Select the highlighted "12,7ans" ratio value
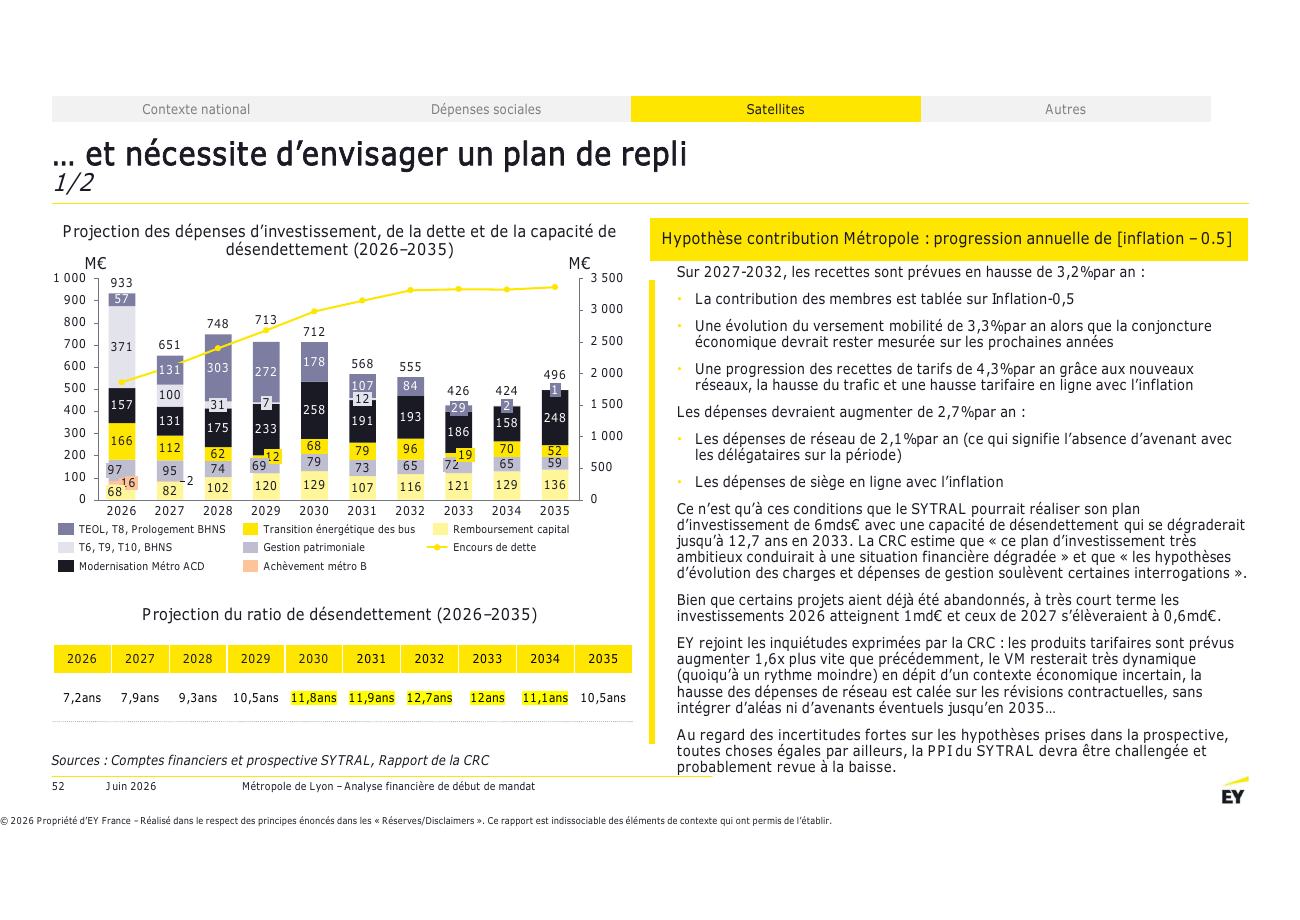1300x920 pixels. [x=429, y=698]
